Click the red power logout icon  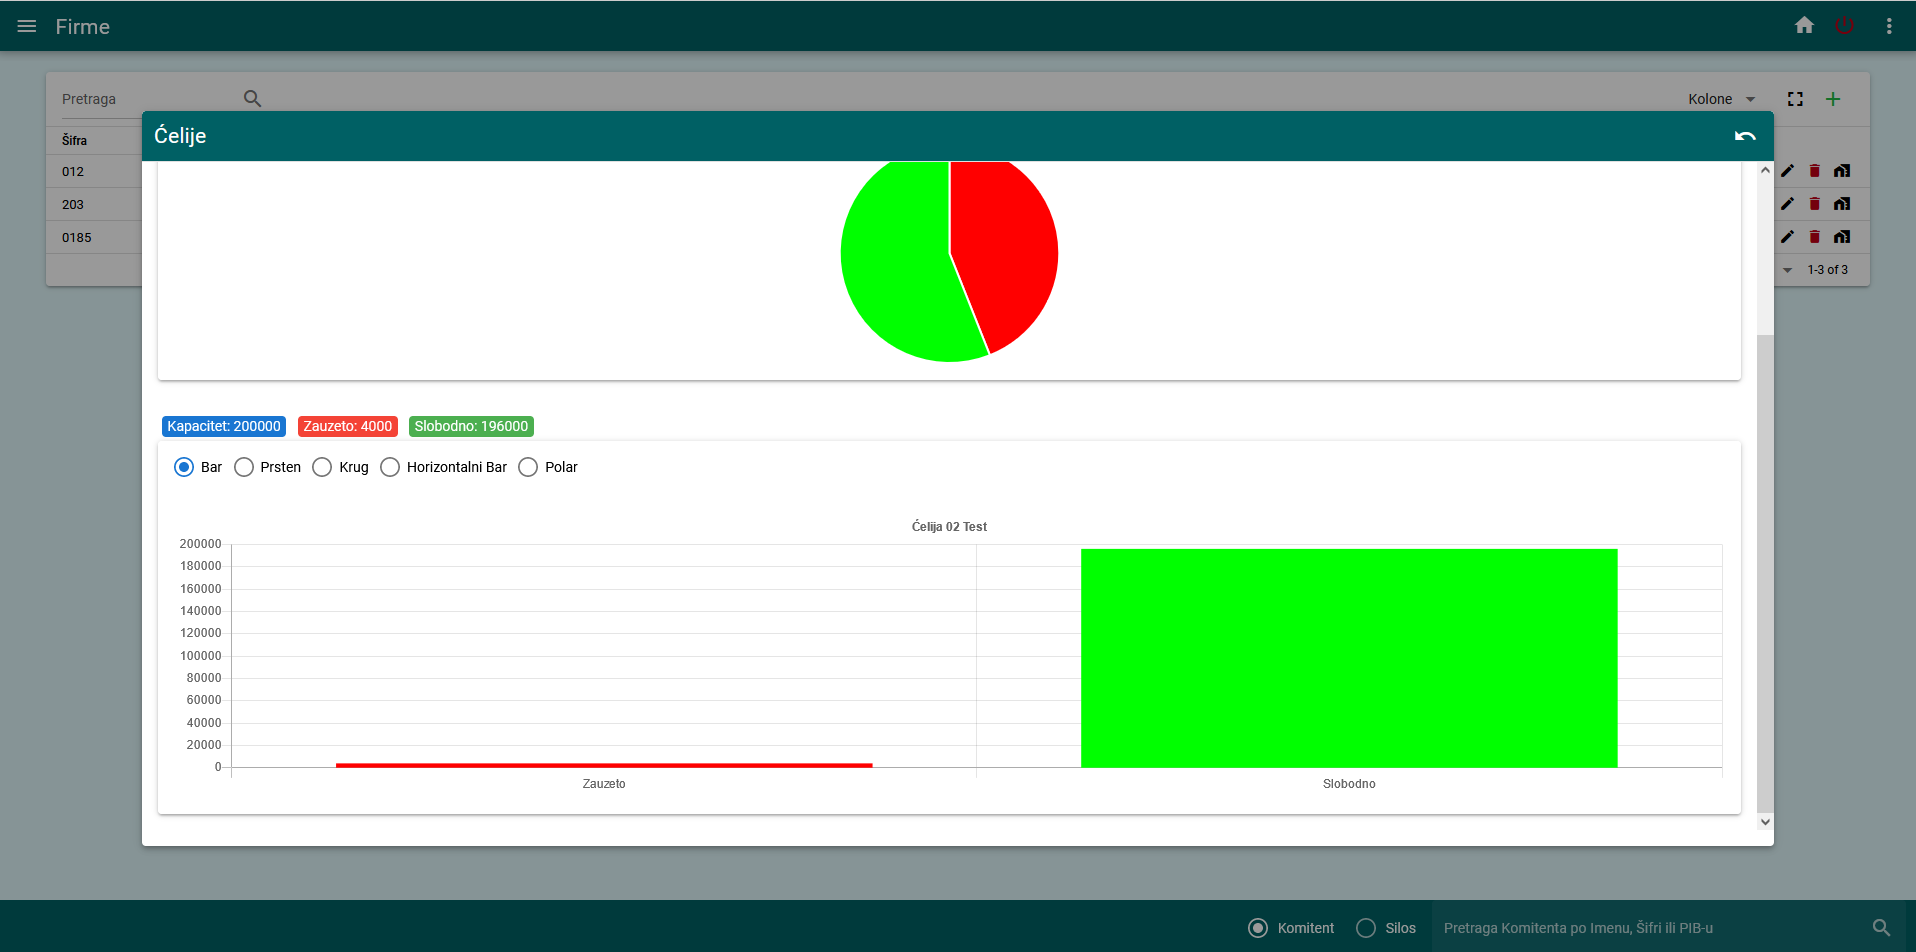pos(1845,26)
